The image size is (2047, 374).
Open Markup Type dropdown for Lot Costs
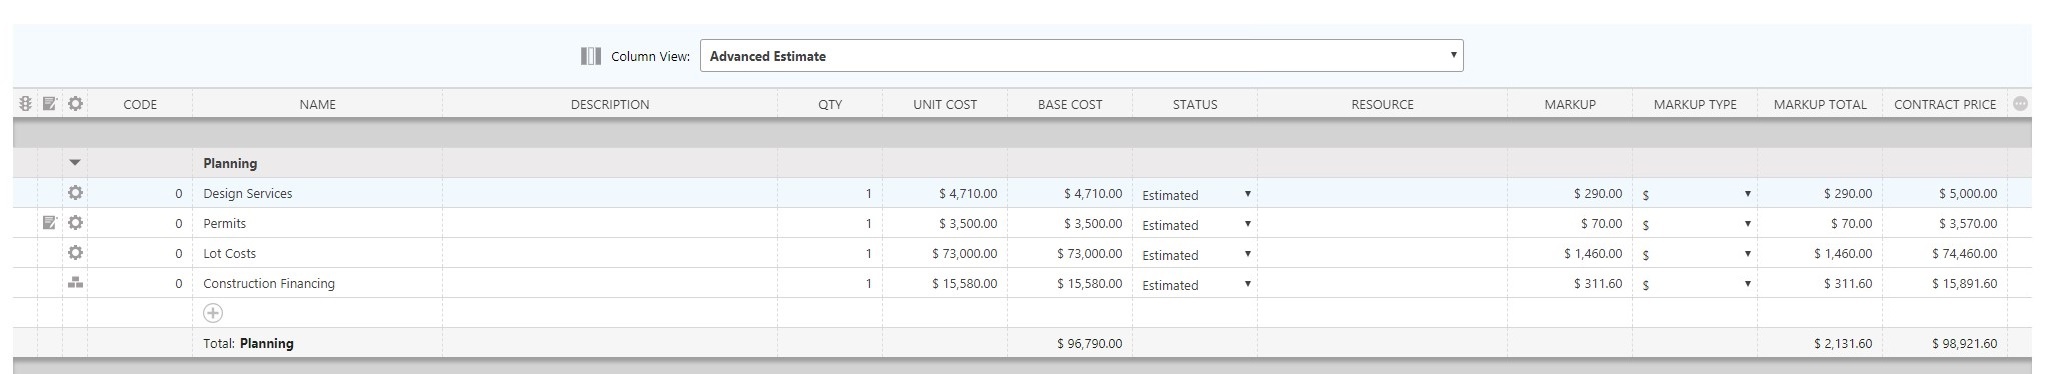pos(1696,254)
